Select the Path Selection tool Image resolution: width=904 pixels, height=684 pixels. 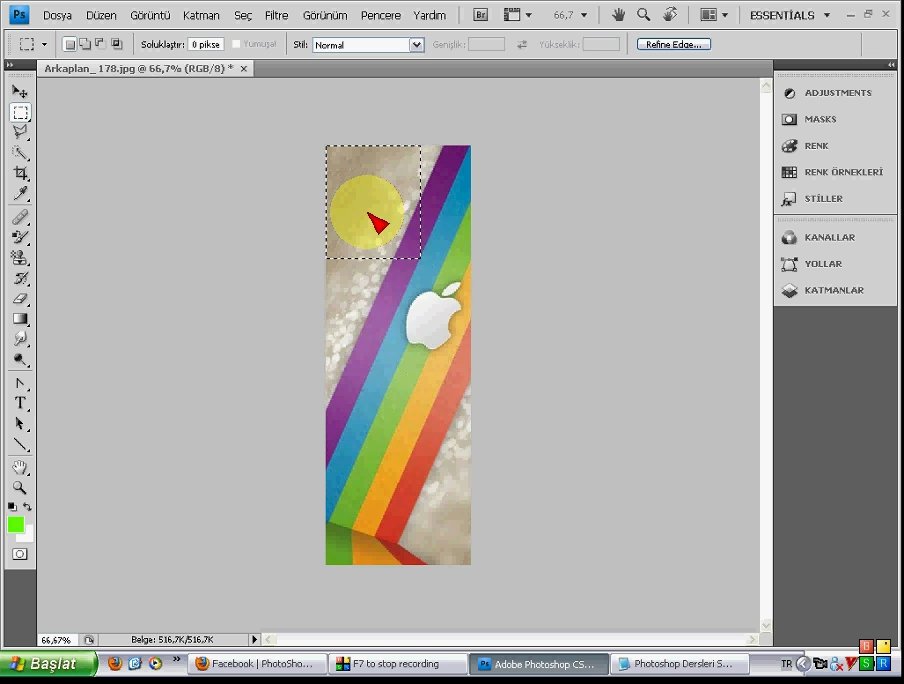coord(20,424)
